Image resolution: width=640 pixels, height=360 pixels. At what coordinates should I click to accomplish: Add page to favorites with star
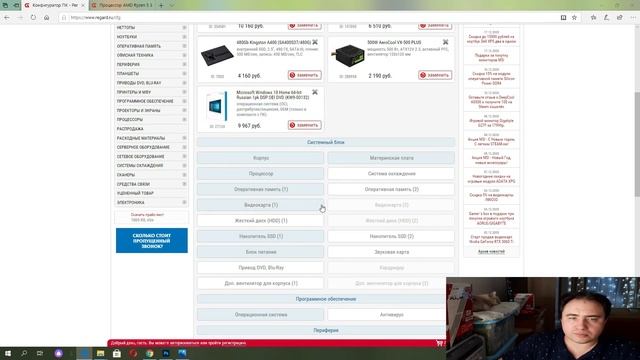click(x=574, y=18)
